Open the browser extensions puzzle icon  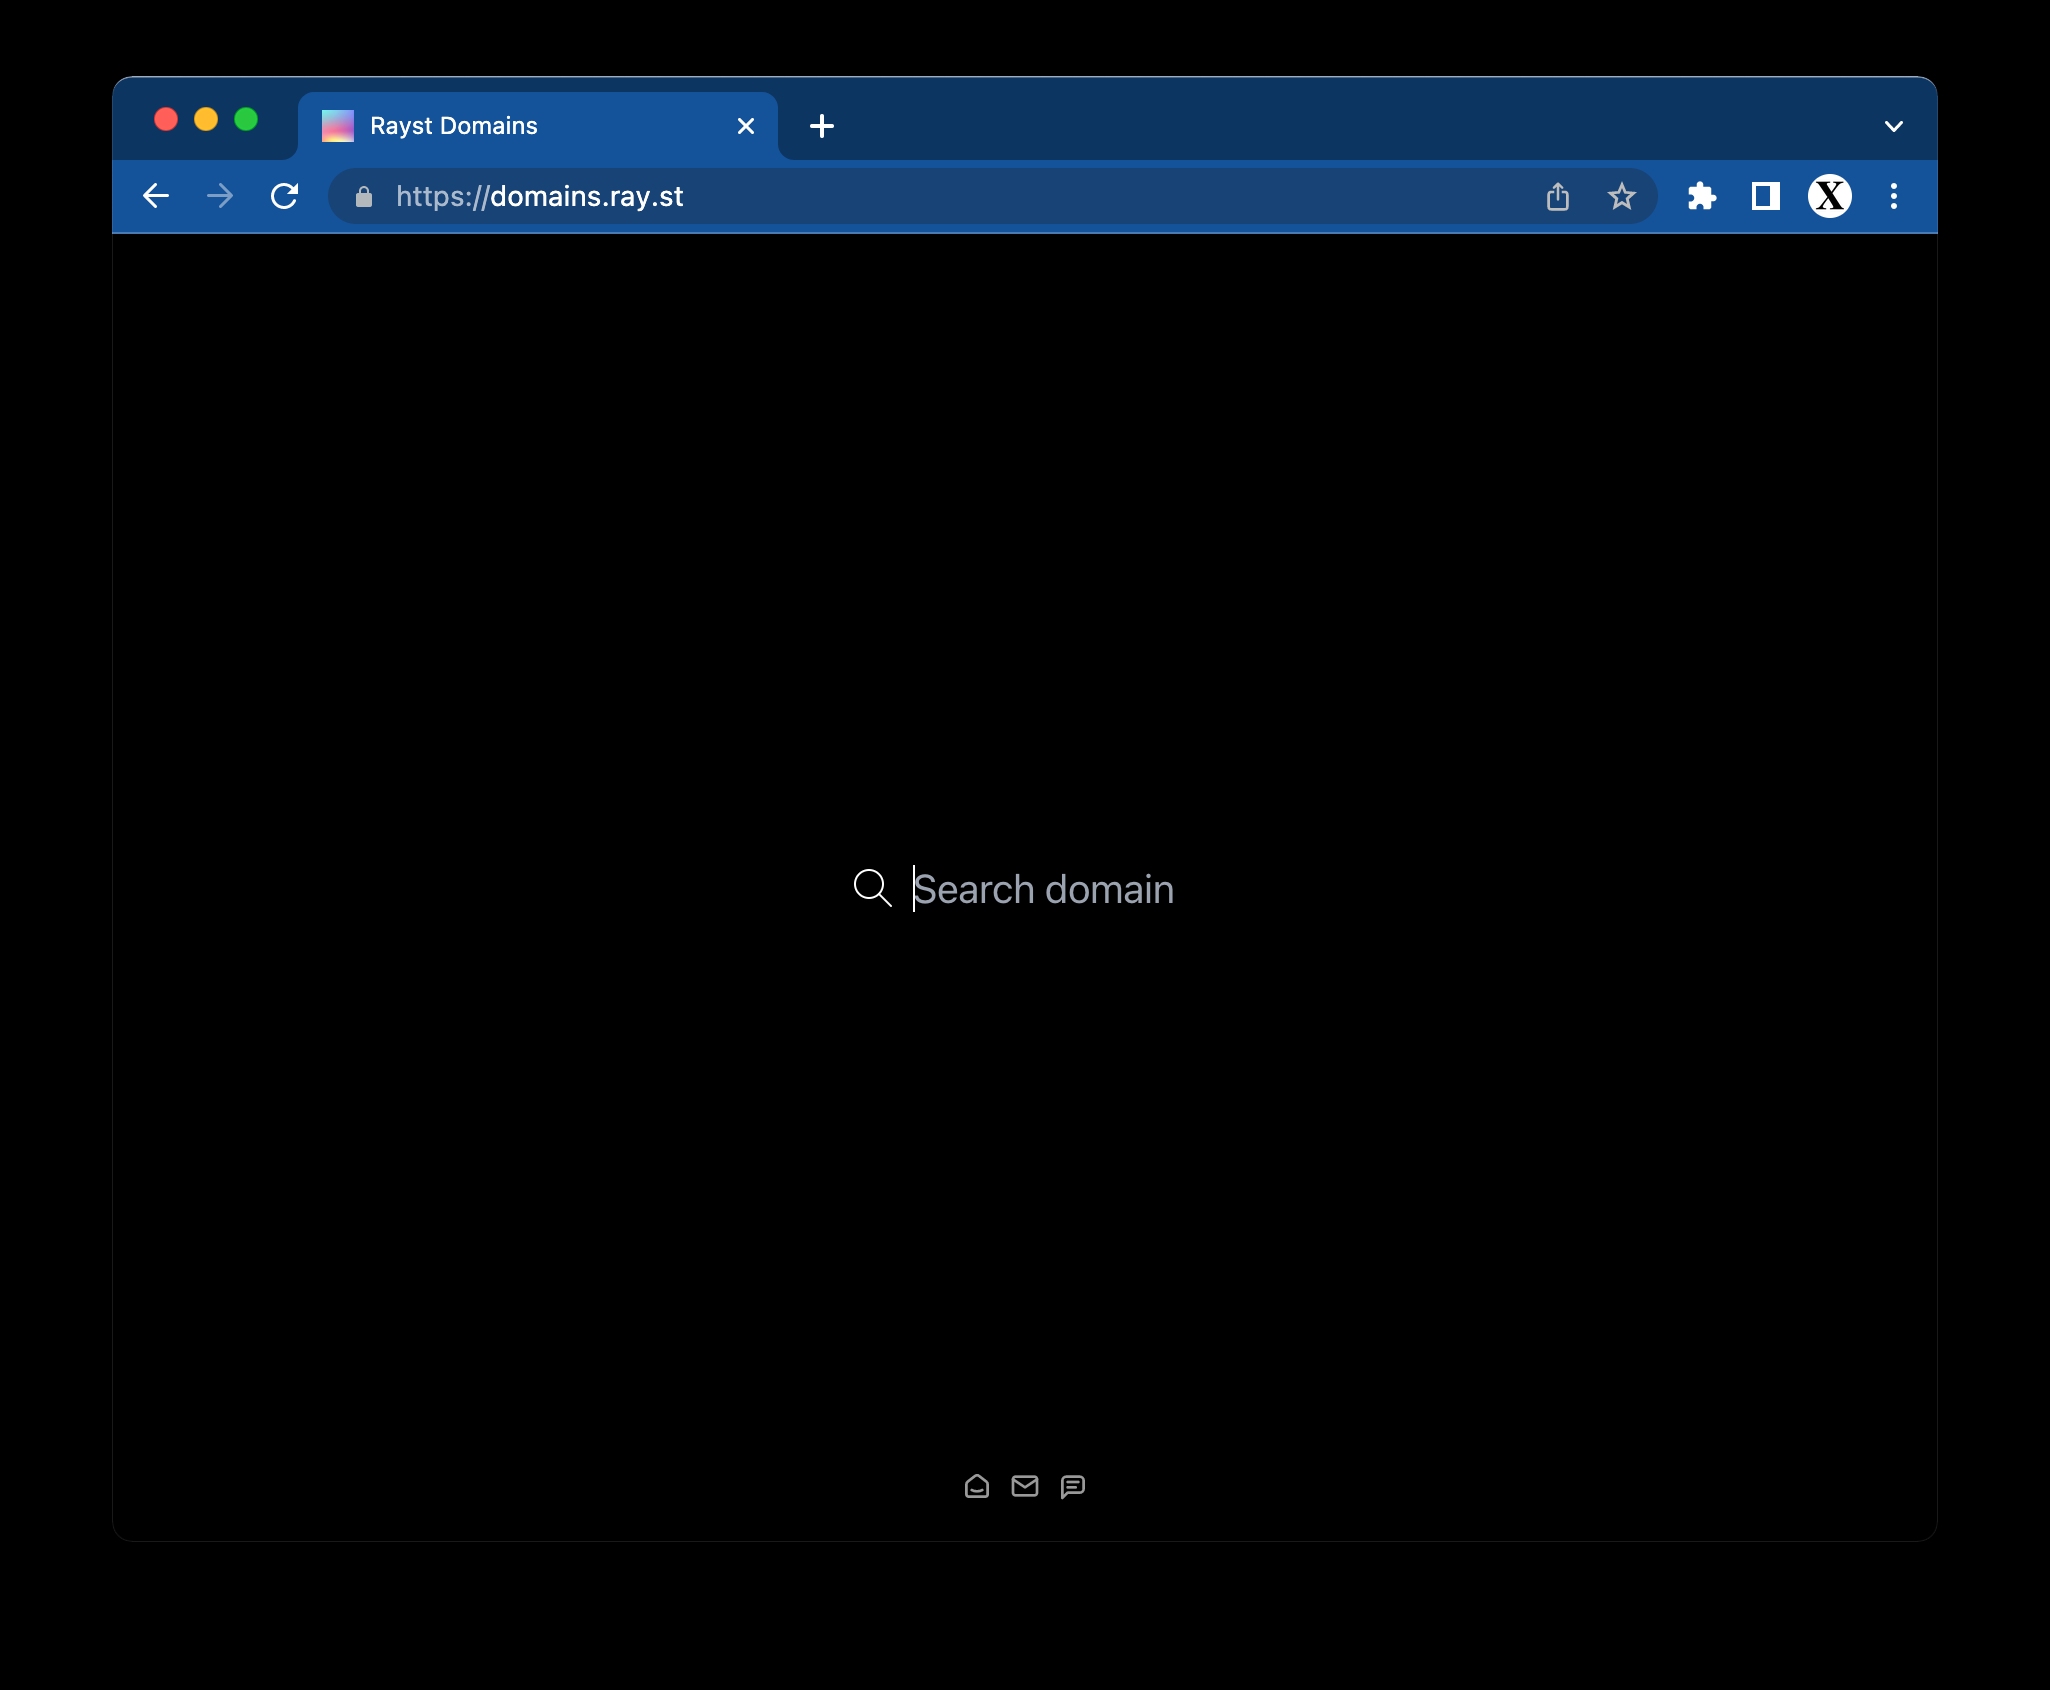[x=1701, y=196]
